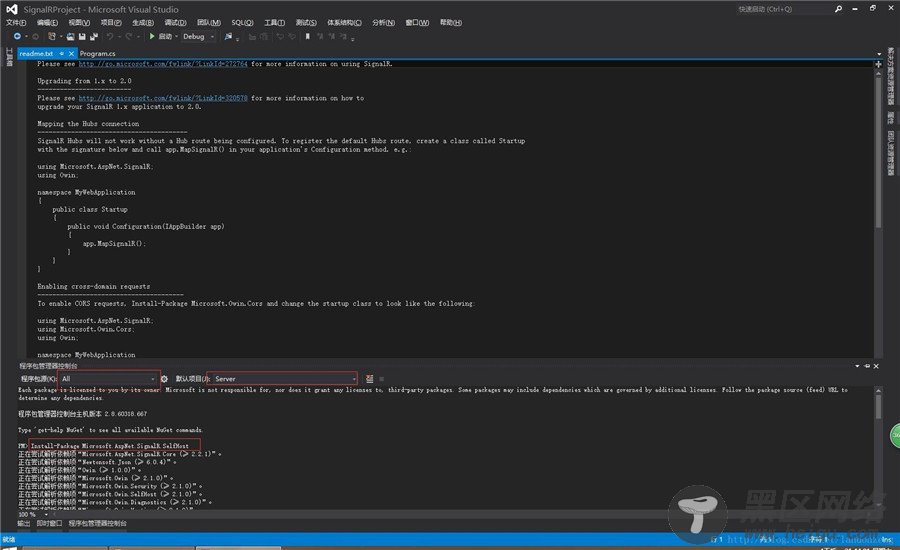Open the 体系结构(C) menu
The image size is (900, 550).
[x=344, y=22]
